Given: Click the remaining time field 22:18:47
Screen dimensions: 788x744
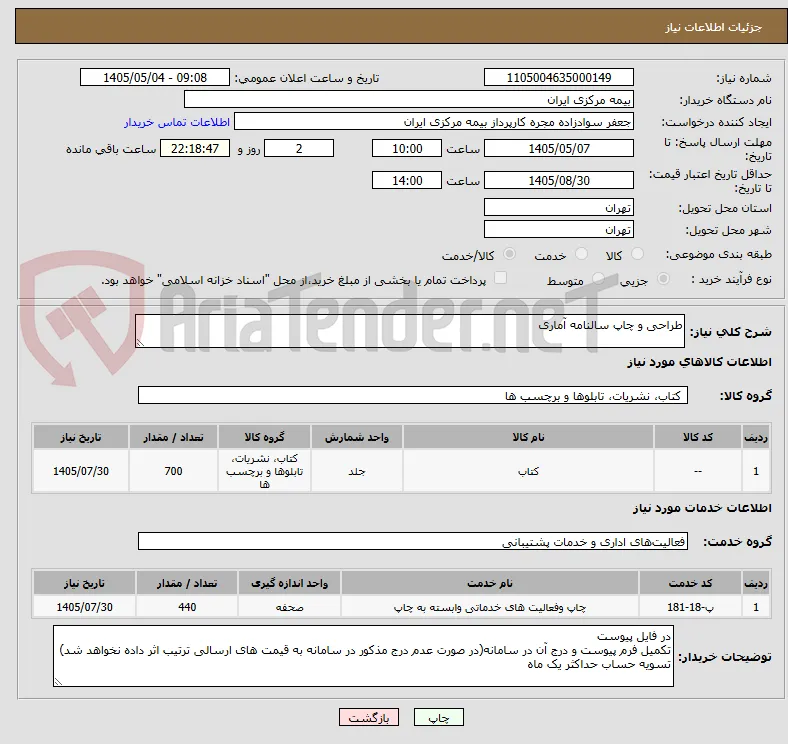Looking at the screenshot, I should pyautogui.click(x=195, y=148).
